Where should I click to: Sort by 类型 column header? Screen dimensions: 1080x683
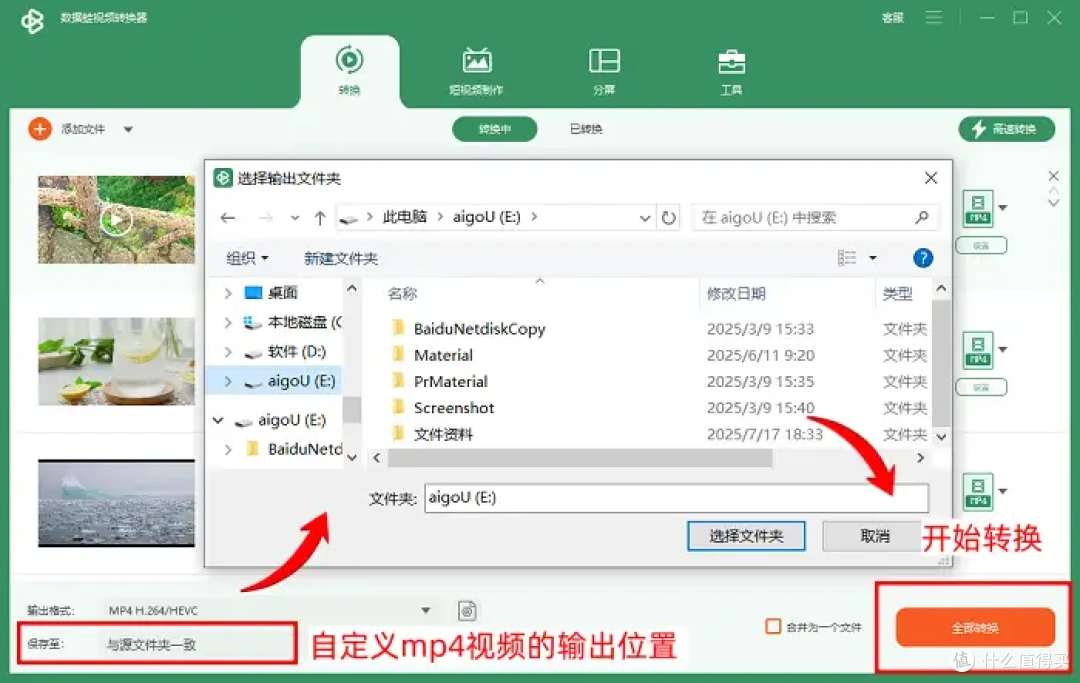[x=897, y=294]
